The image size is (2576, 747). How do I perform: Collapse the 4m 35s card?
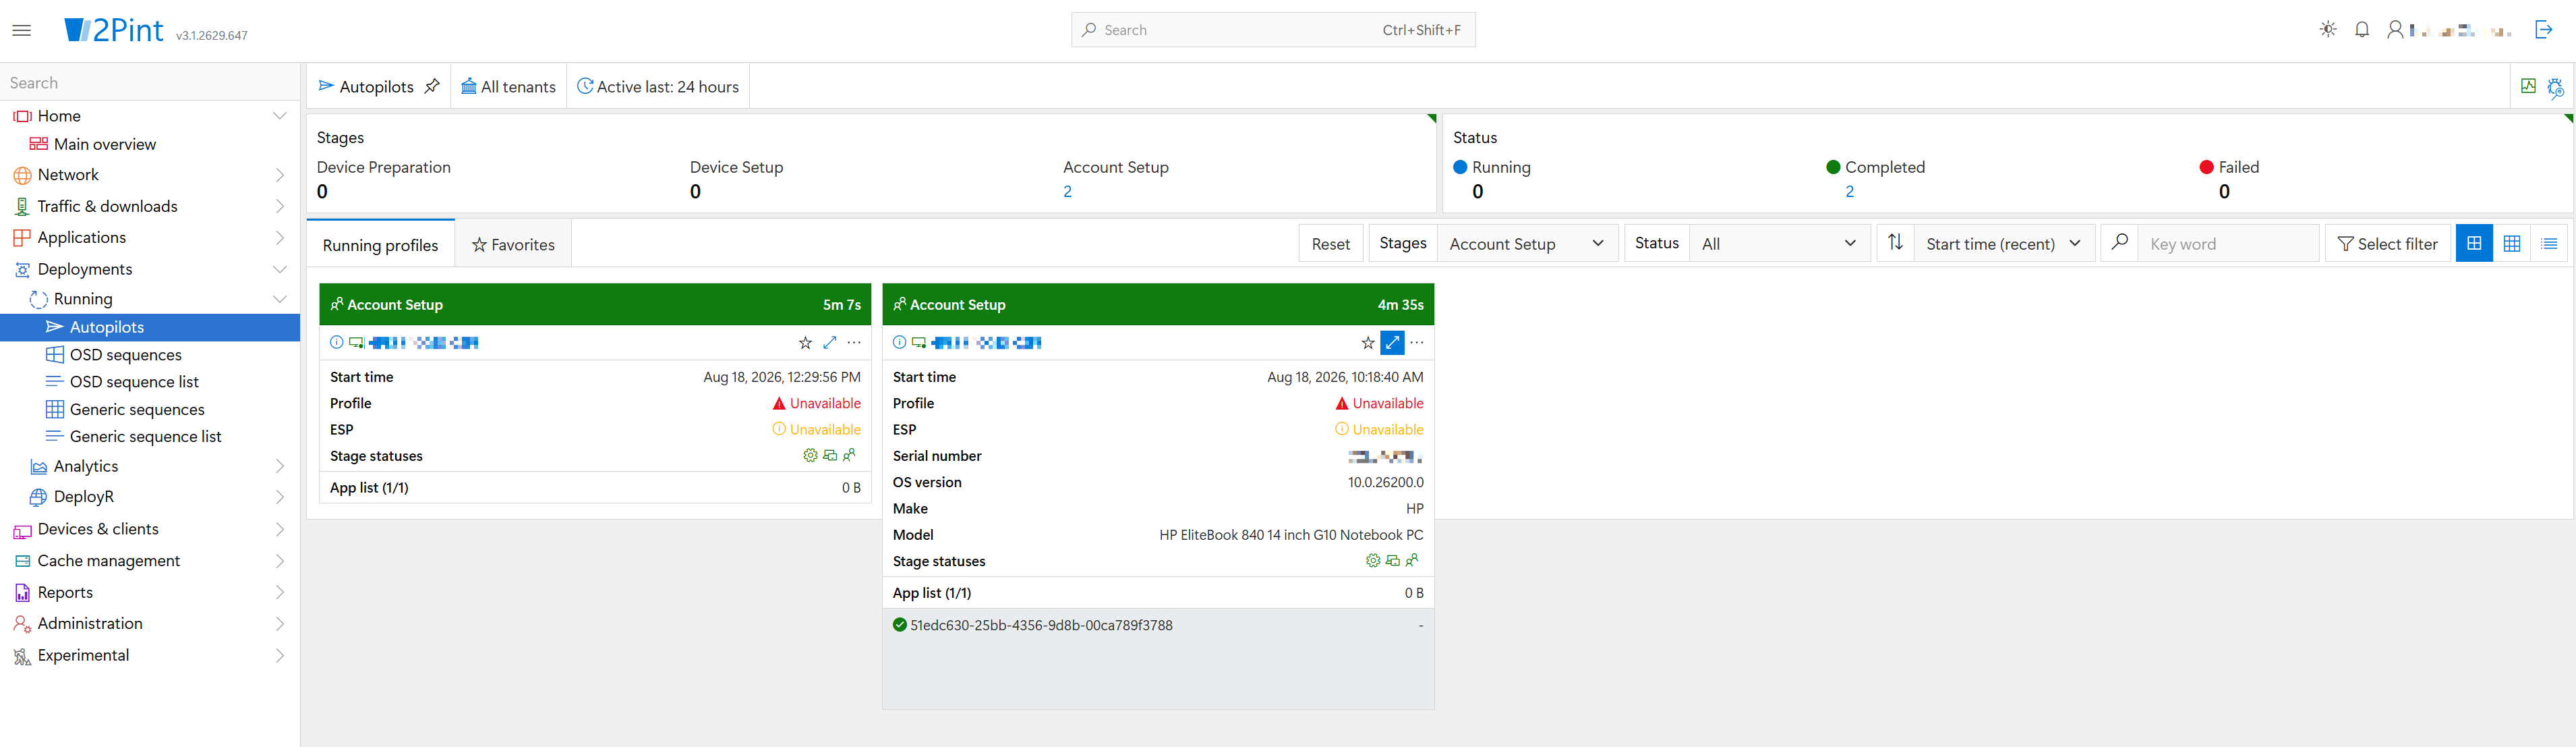pos(1392,343)
